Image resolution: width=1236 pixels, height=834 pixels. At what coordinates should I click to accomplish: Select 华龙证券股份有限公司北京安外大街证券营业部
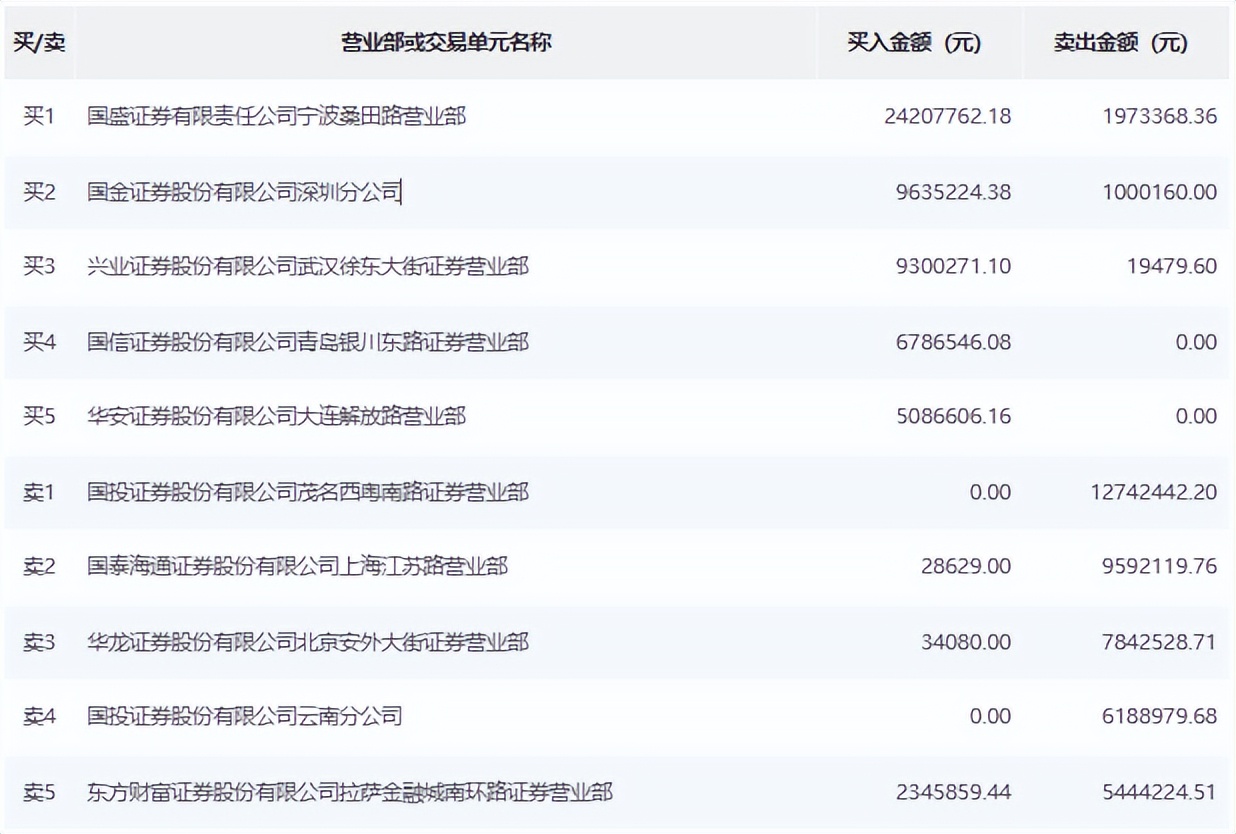pyautogui.click(x=308, y=641)
